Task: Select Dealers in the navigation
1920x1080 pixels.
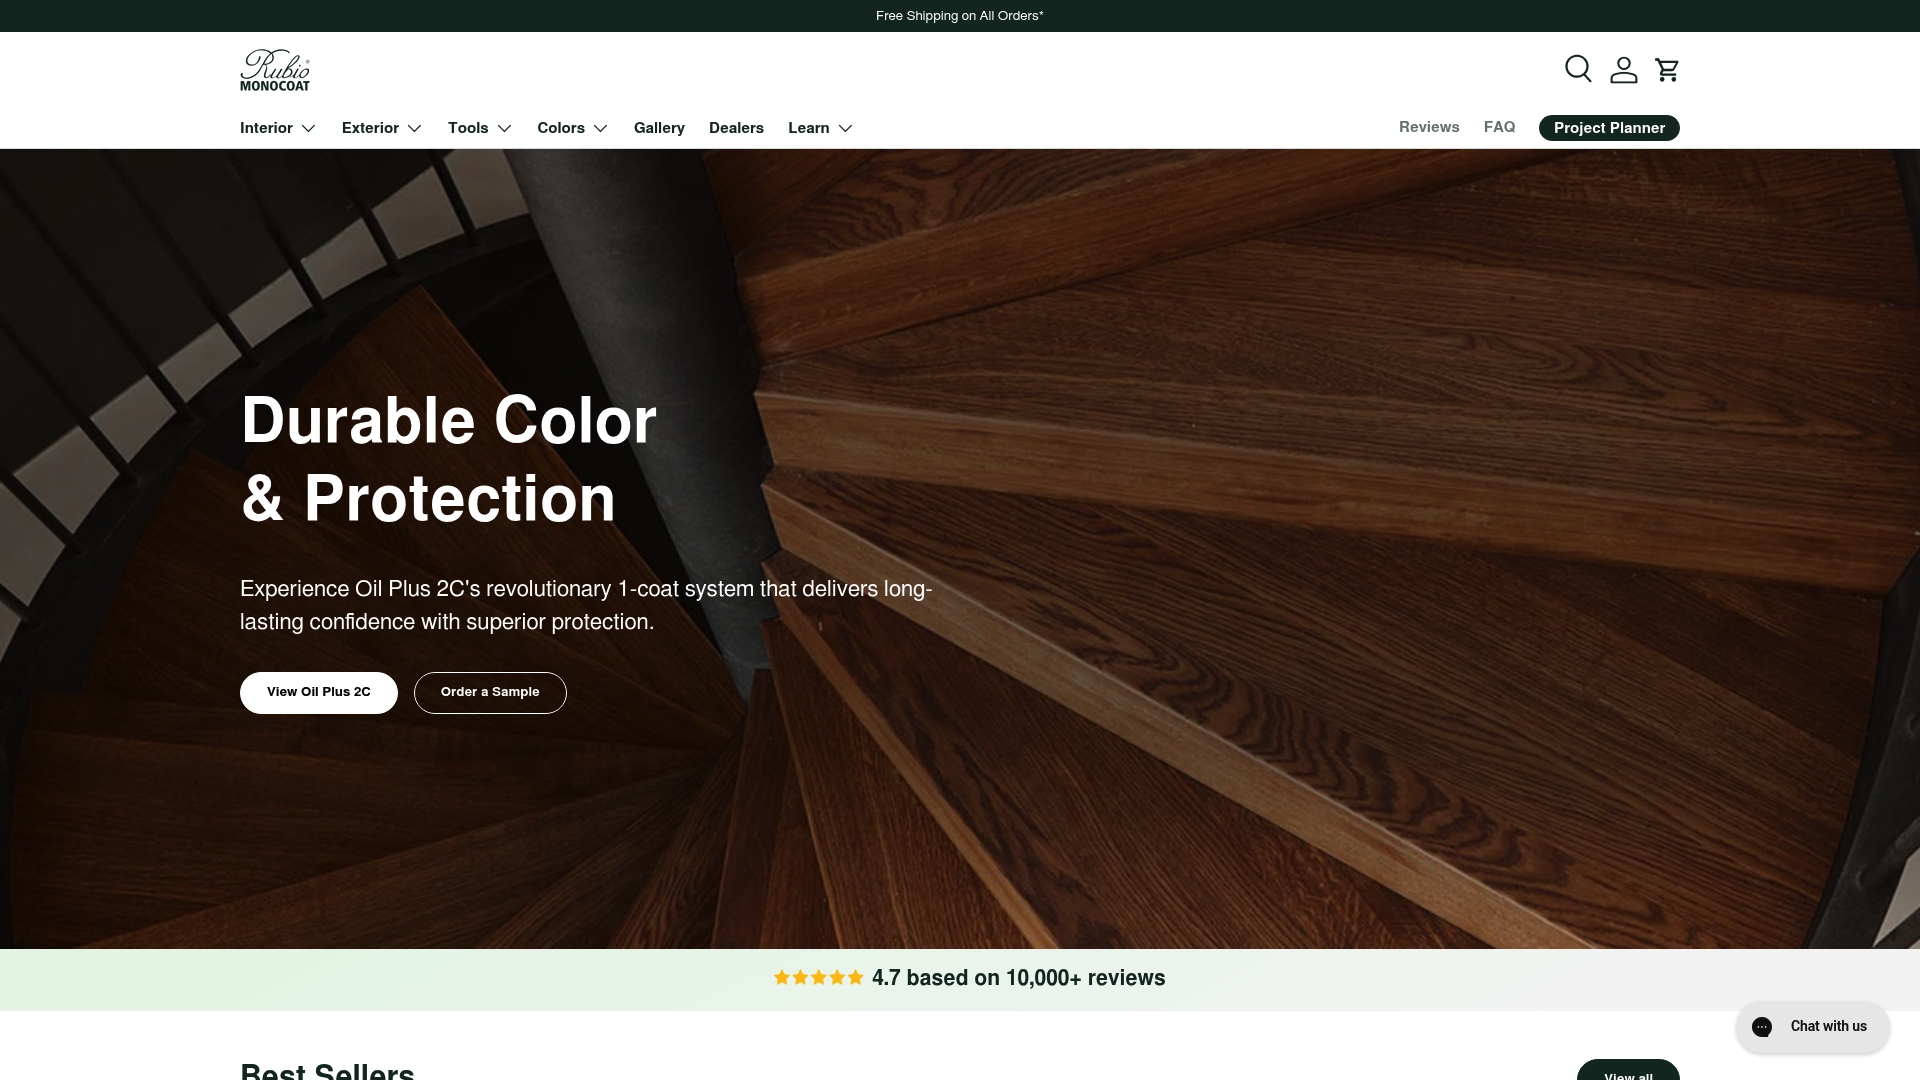Action: point(736,128)
